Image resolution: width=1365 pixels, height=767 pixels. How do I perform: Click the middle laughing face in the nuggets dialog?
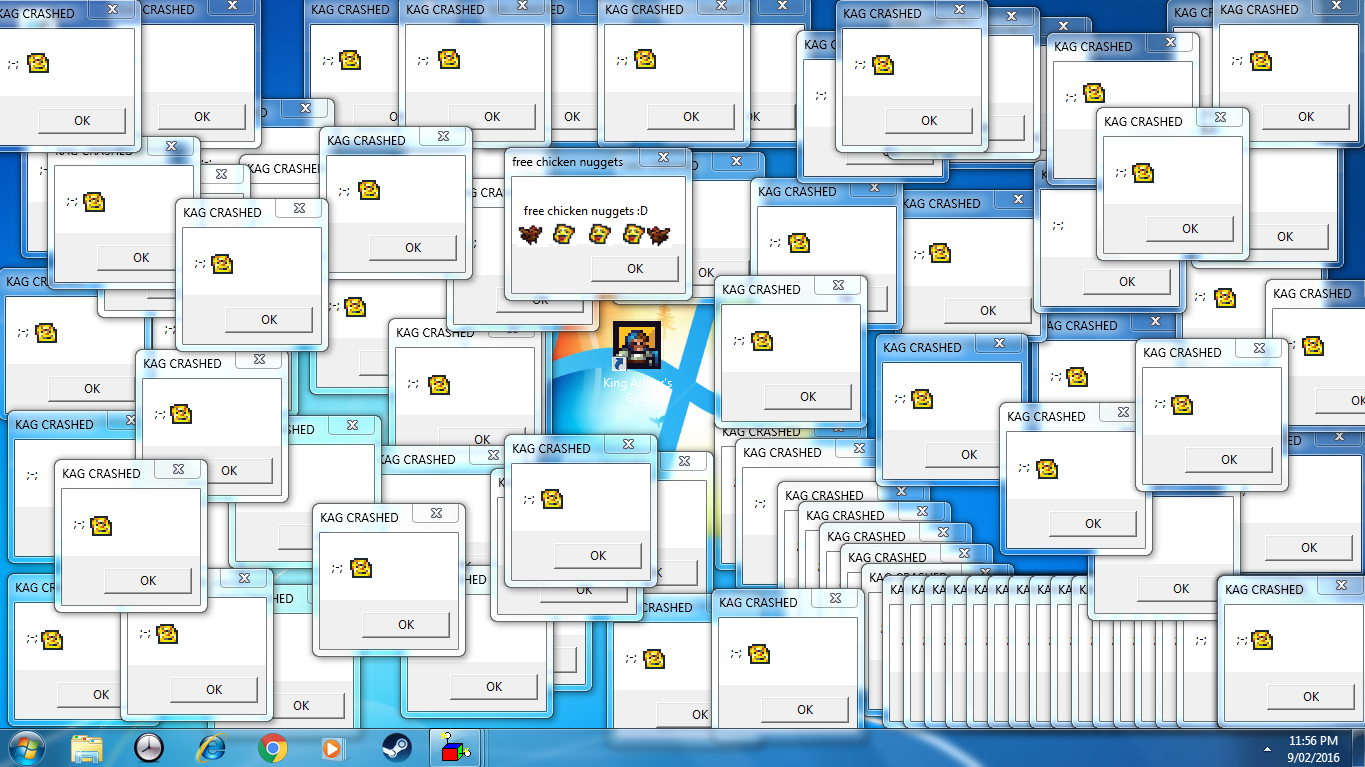point(598,234)
